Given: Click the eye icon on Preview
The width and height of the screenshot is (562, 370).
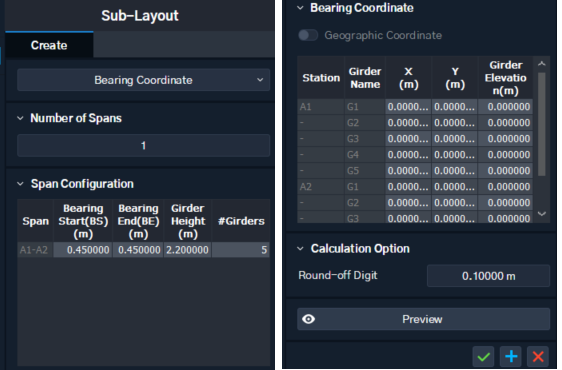Looking at the screenshot, I should click(x=309, y=319).
